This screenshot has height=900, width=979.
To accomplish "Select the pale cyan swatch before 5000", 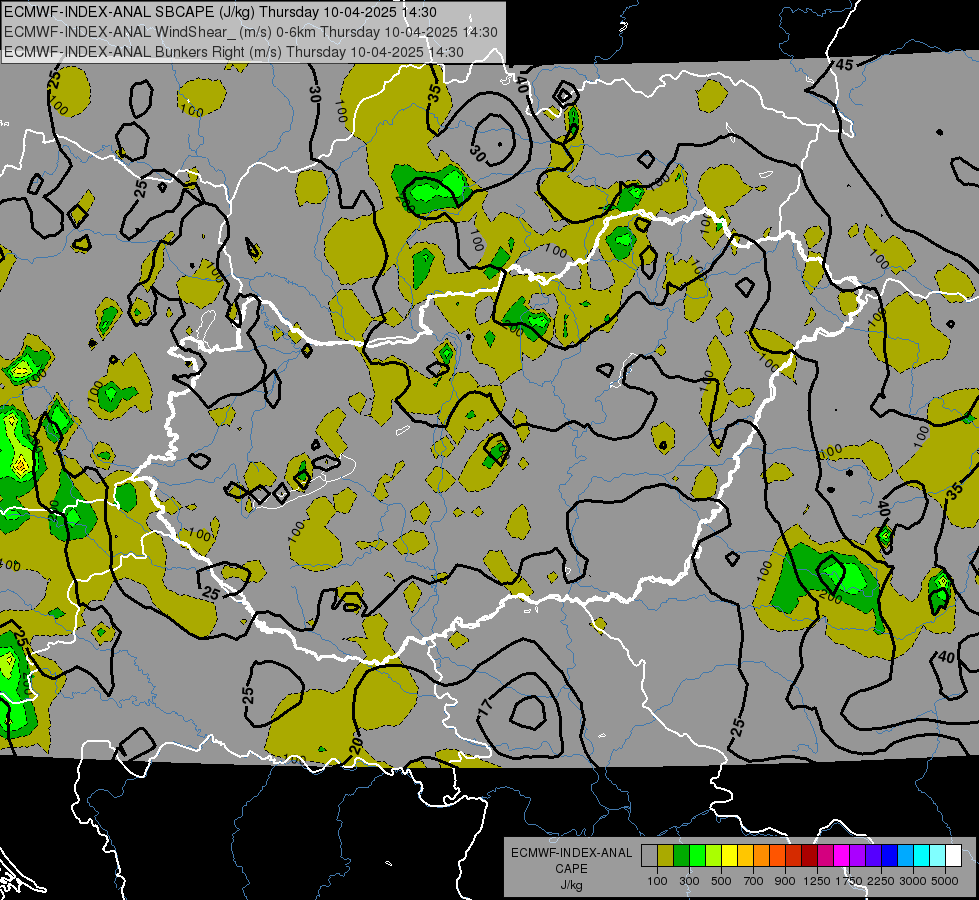I will (938, 856).
